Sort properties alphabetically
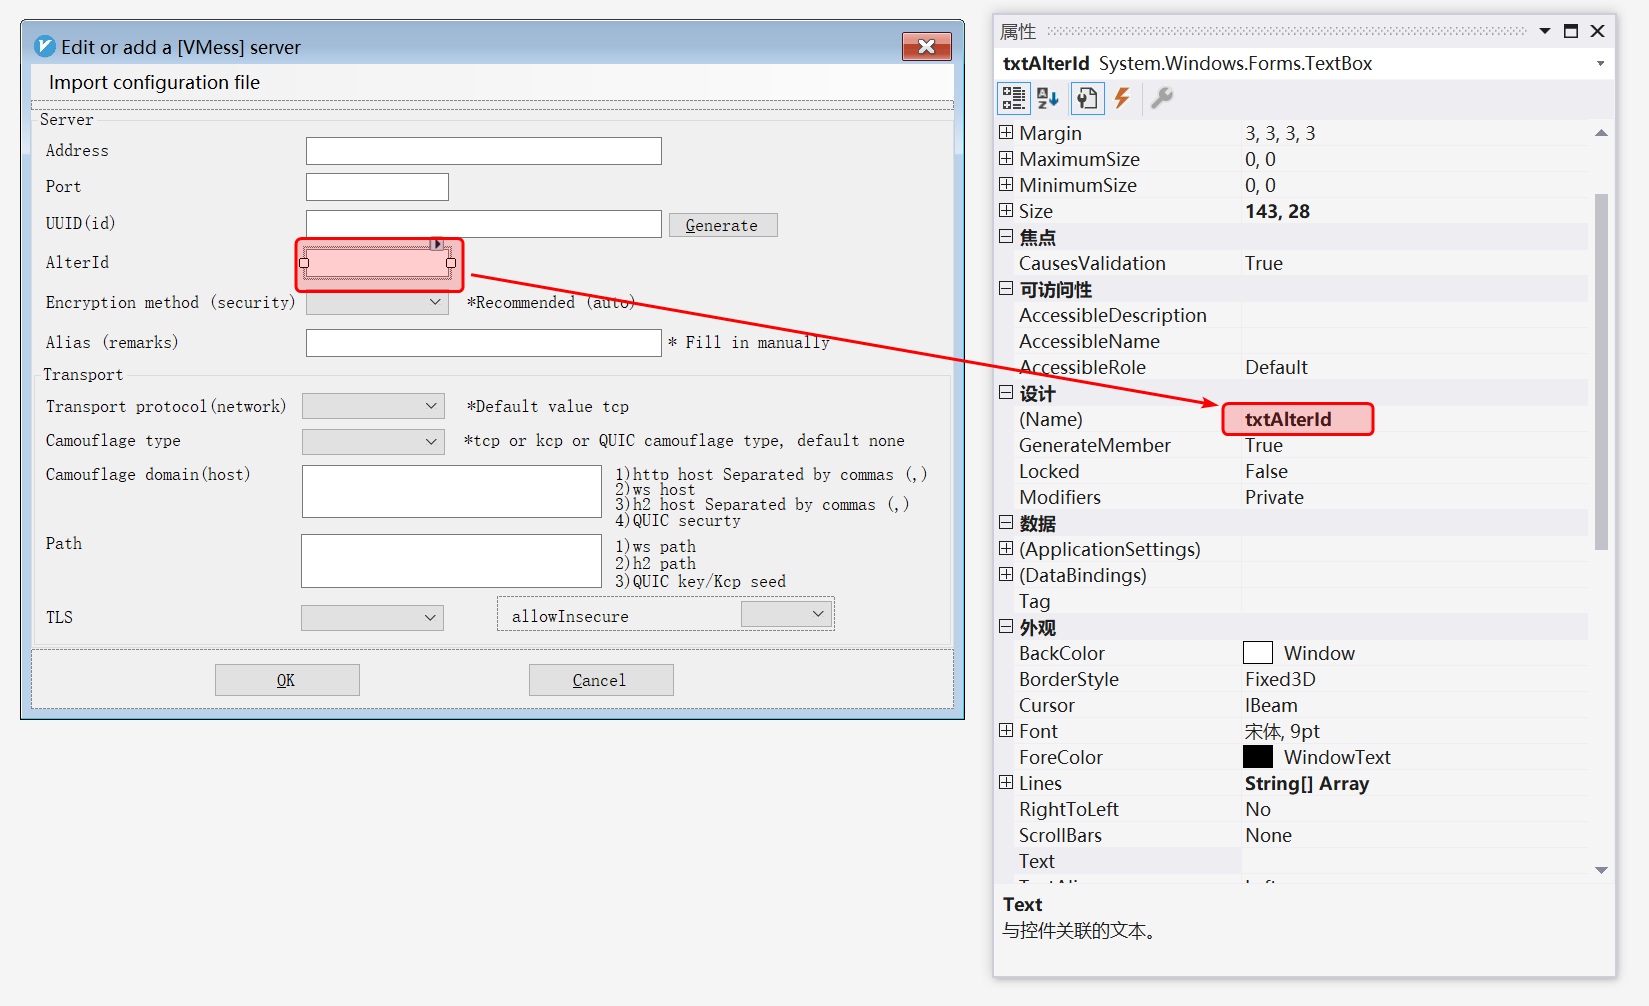 click(1047, 98)
